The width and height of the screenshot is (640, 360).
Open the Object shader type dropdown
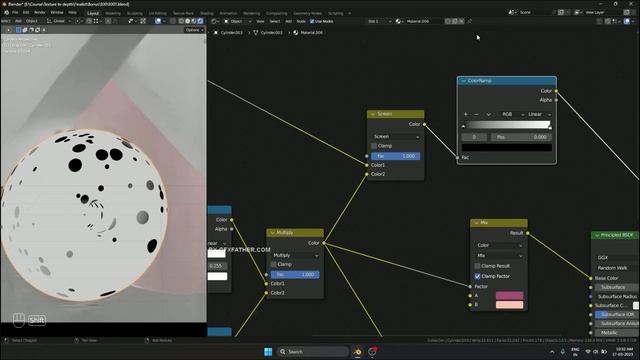(x=237, y=21)
